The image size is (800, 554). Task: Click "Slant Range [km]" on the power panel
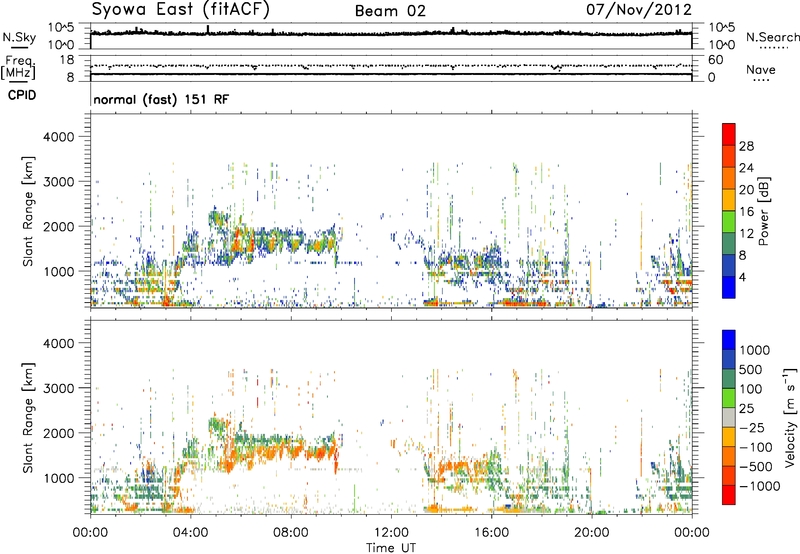pyautogui.click(x=28, y=211)
